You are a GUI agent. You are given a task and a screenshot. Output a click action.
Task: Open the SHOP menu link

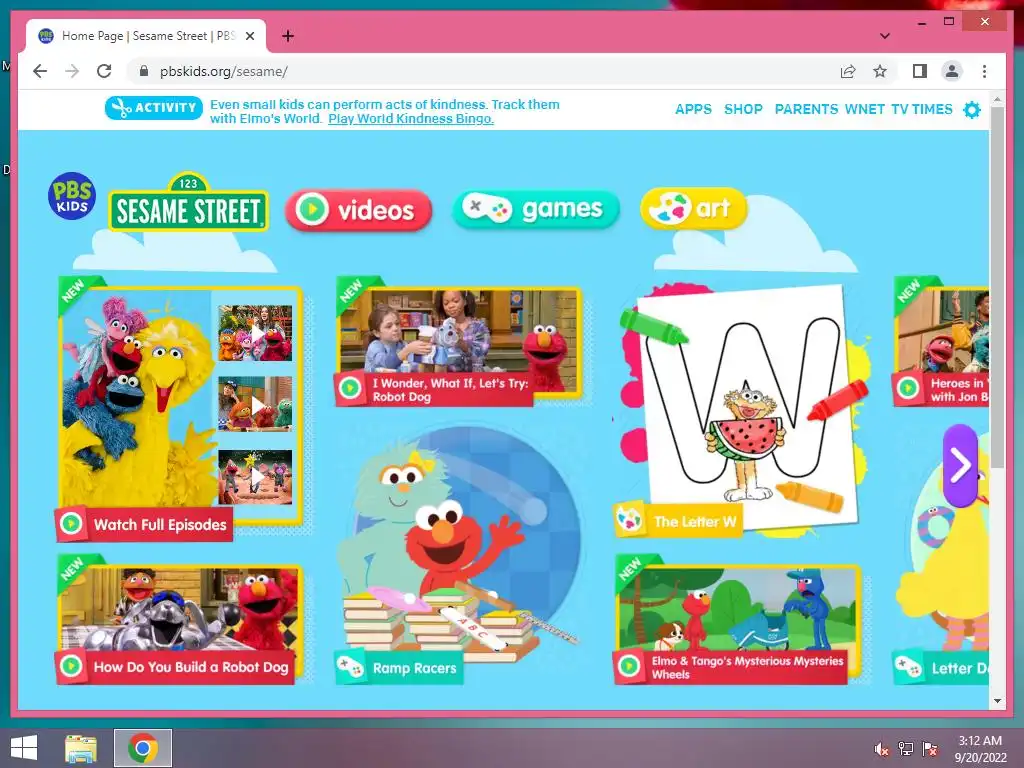click(x=743, y=109)
